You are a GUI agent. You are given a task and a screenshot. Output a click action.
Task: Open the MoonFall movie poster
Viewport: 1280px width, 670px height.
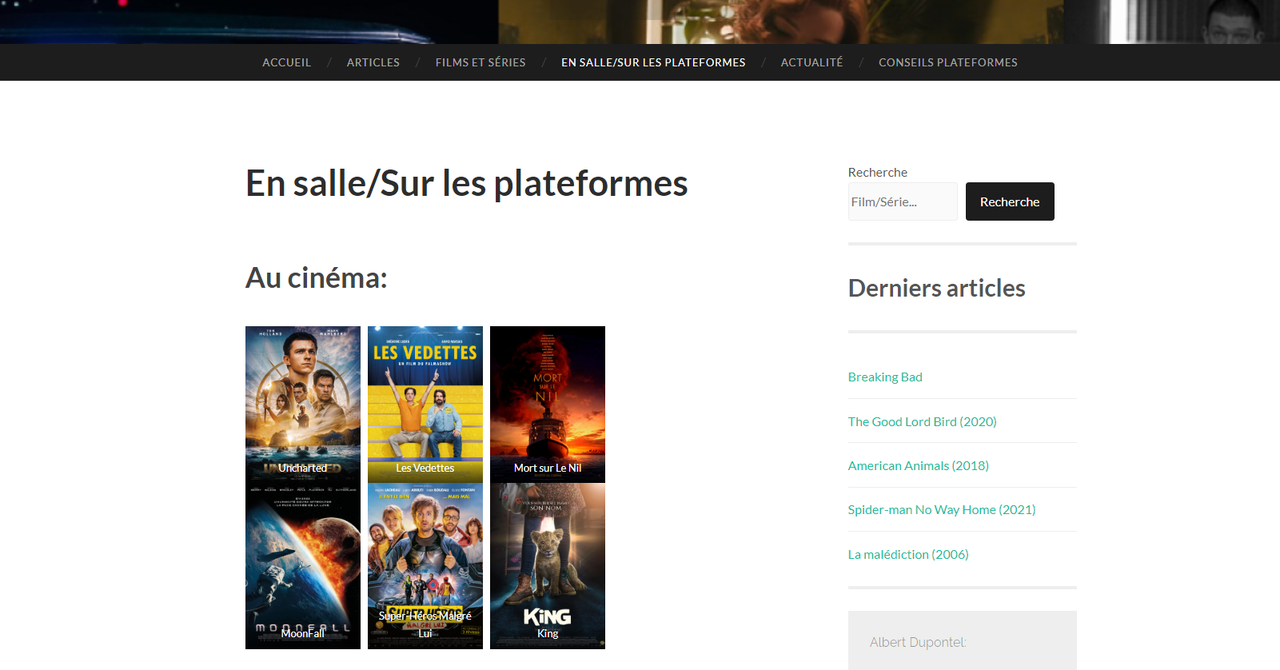[303, 566]
